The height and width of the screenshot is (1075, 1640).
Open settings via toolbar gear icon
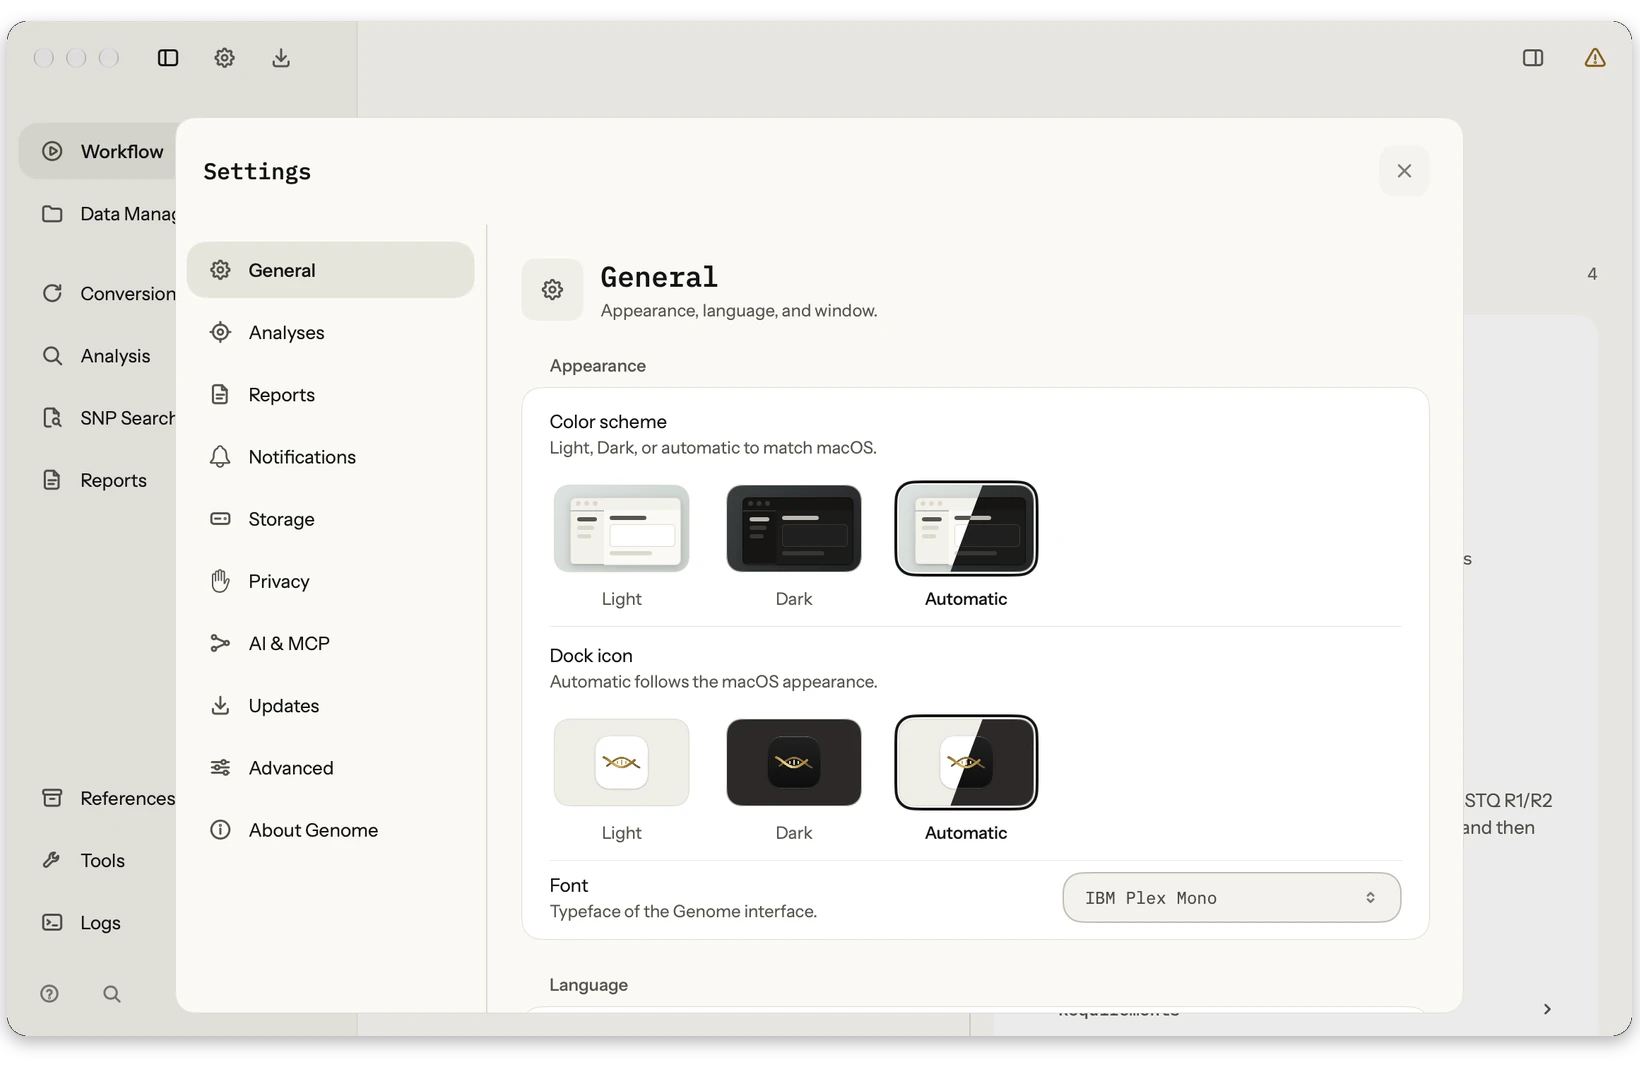(224, 58)
